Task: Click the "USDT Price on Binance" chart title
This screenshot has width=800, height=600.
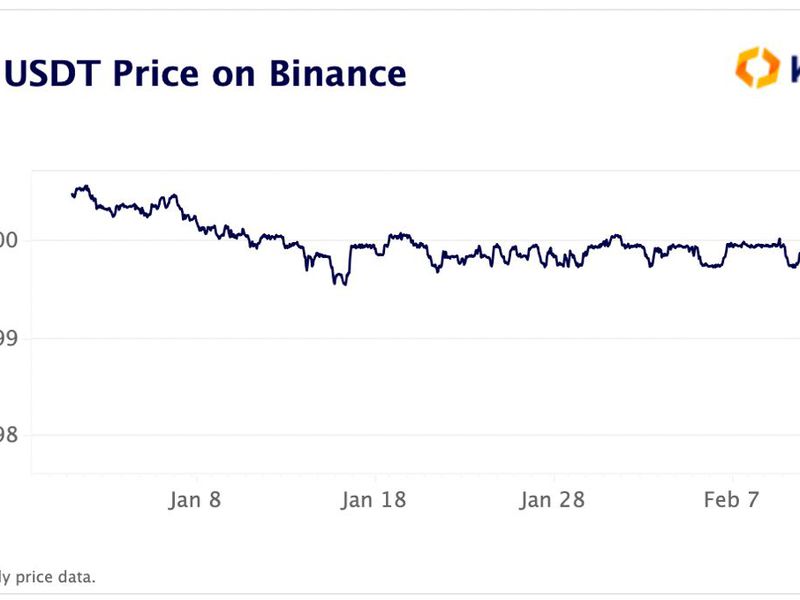Action: click(x=205, y=73)
